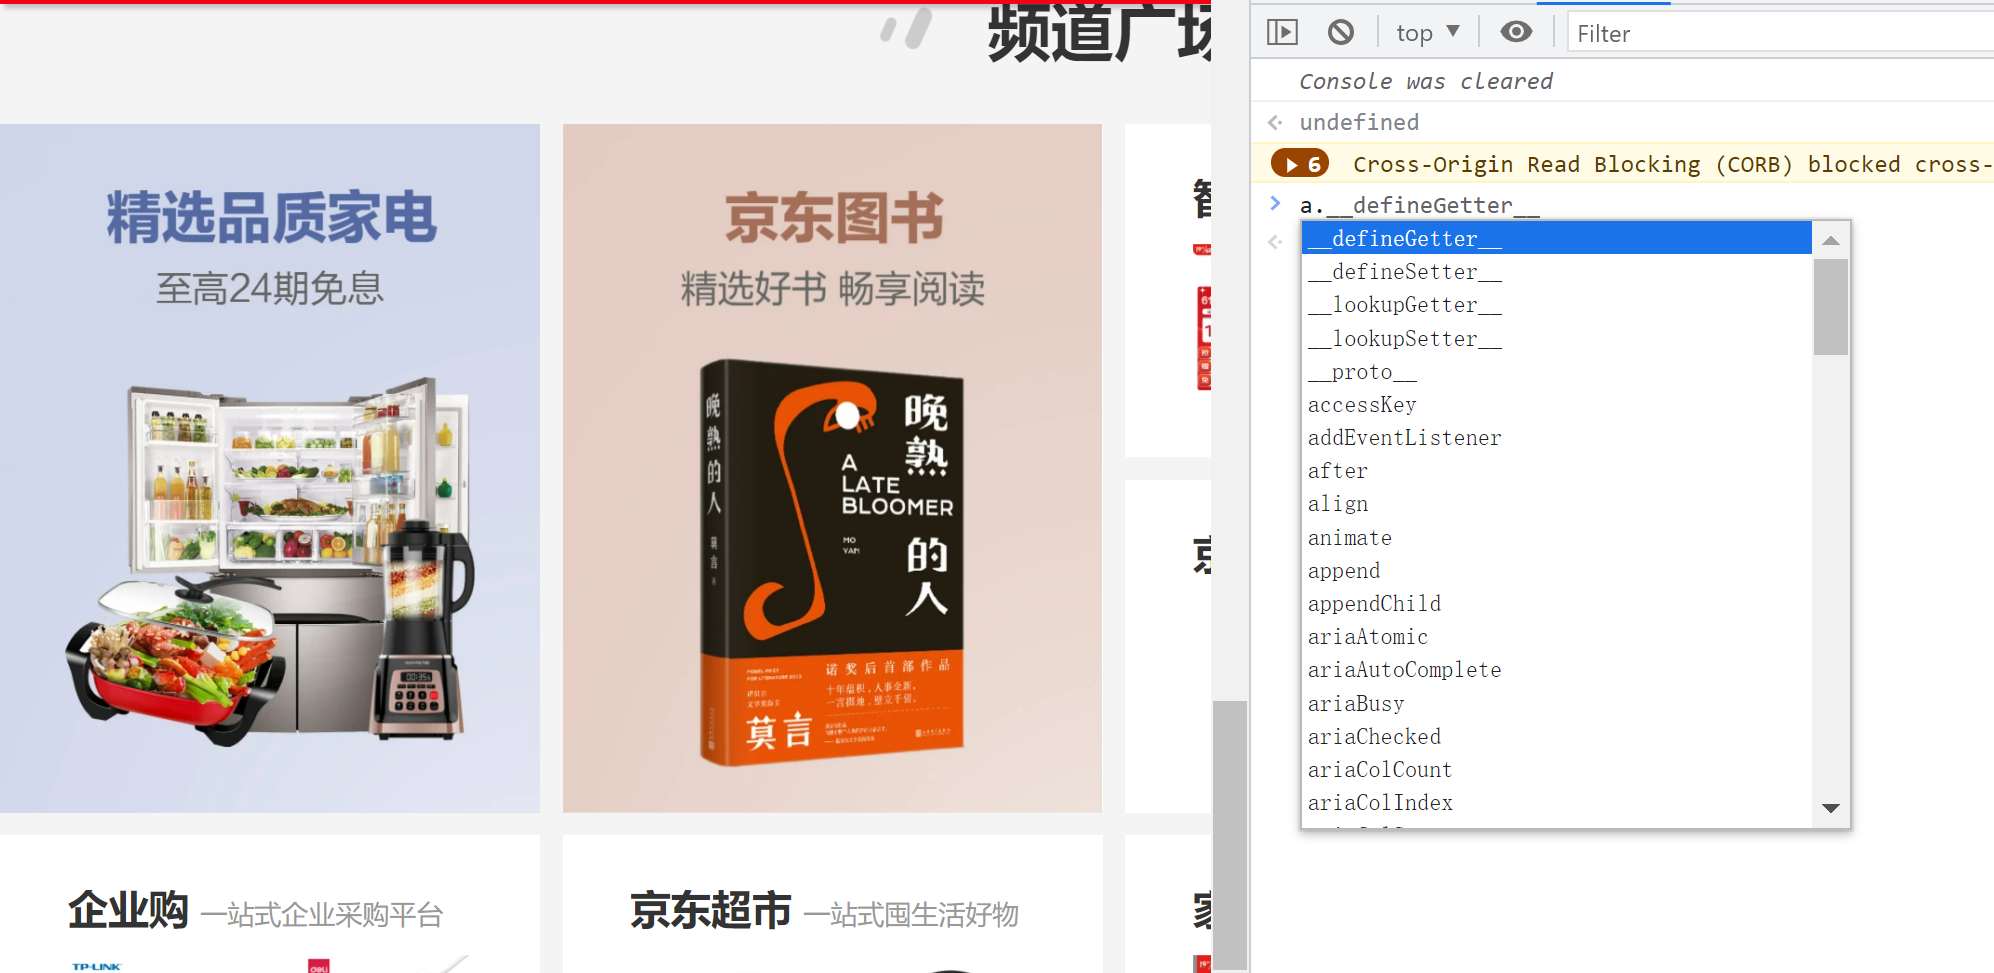Viewport: 1994px width, 973px height.
Task: Click the eye live expression icon
Action: click(x=1516, y=33)
